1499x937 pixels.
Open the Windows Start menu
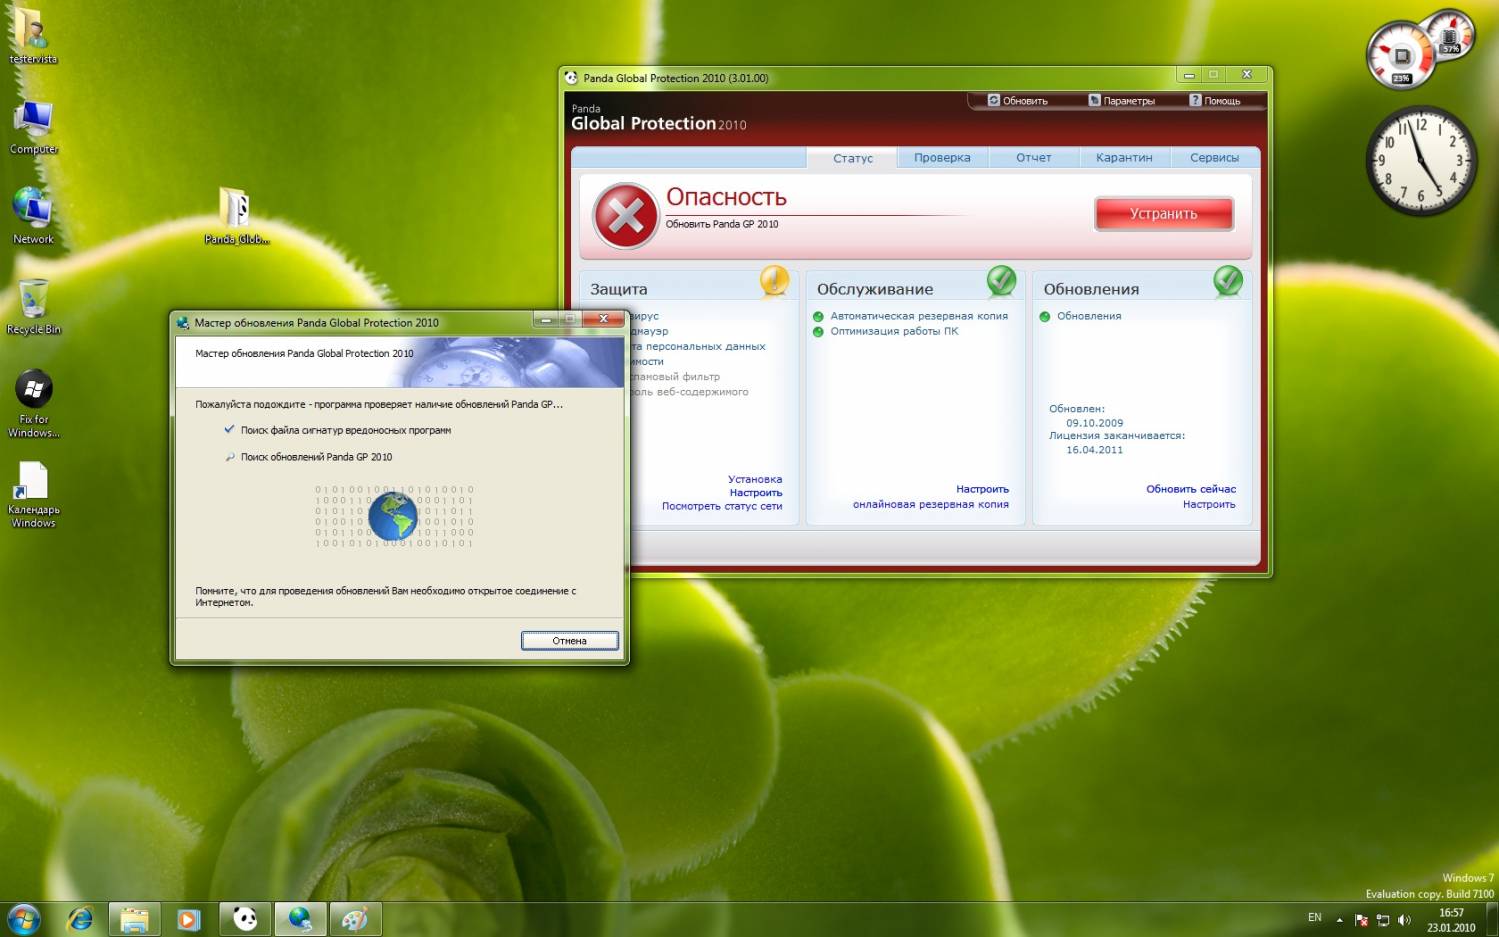coord(23,918)
